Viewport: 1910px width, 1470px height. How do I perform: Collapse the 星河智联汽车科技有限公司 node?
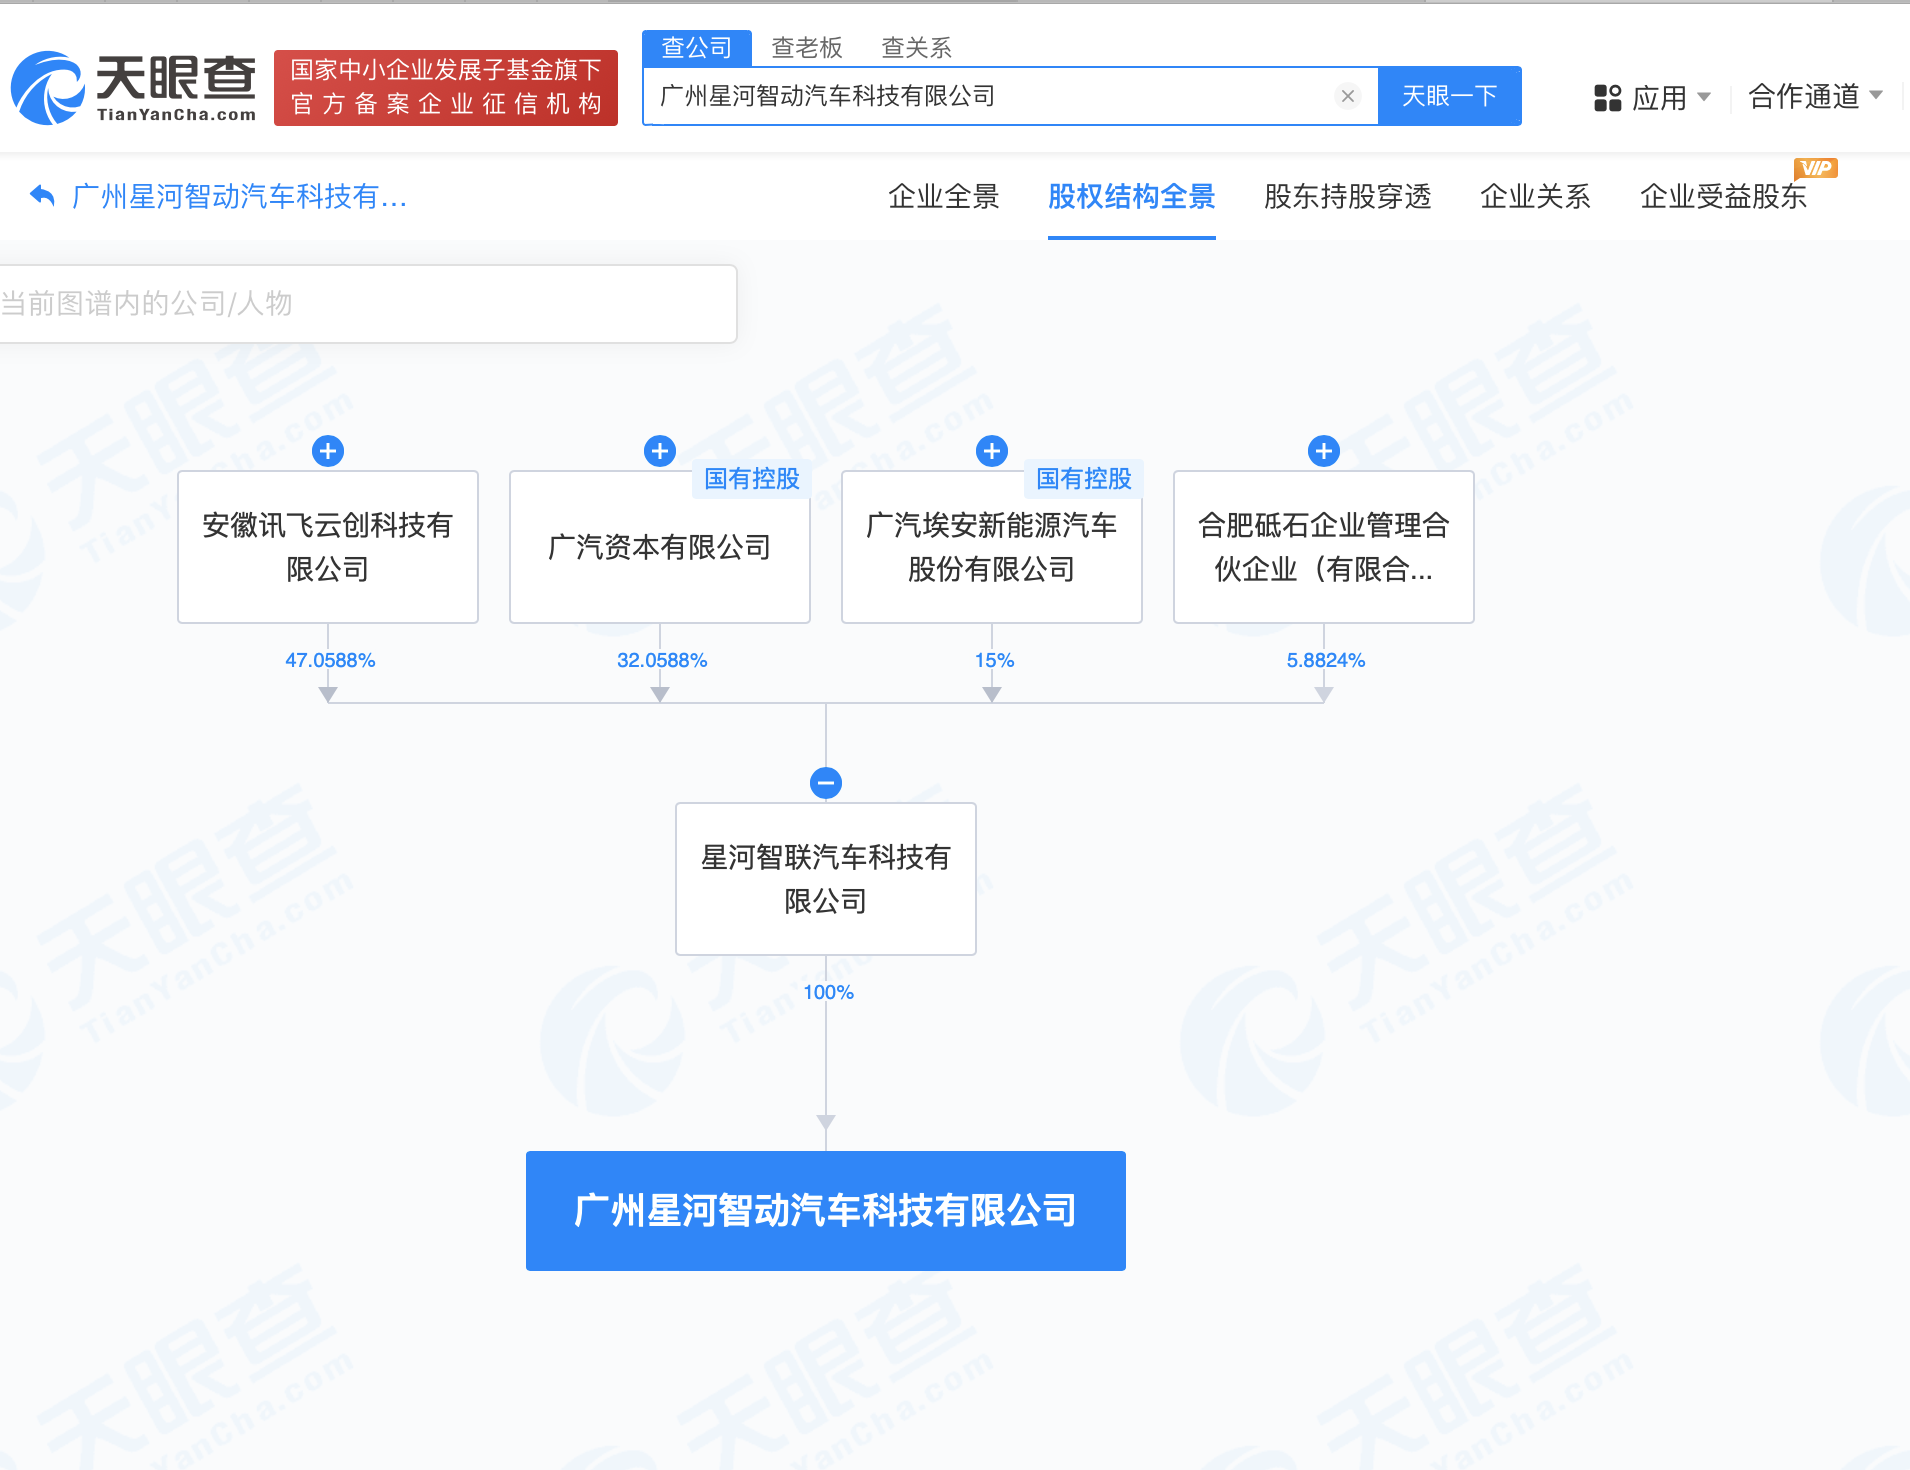click(x=826, y=783)
